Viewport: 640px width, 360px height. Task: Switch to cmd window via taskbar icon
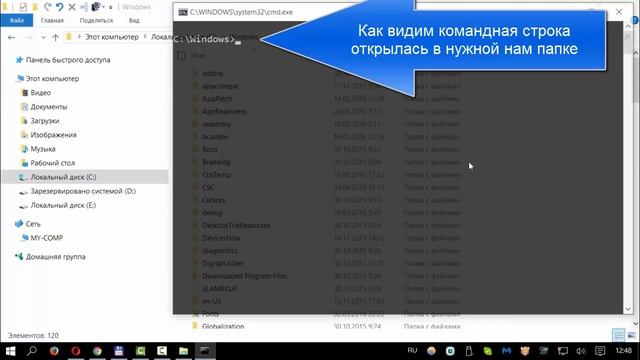click(x=205, y=351)
